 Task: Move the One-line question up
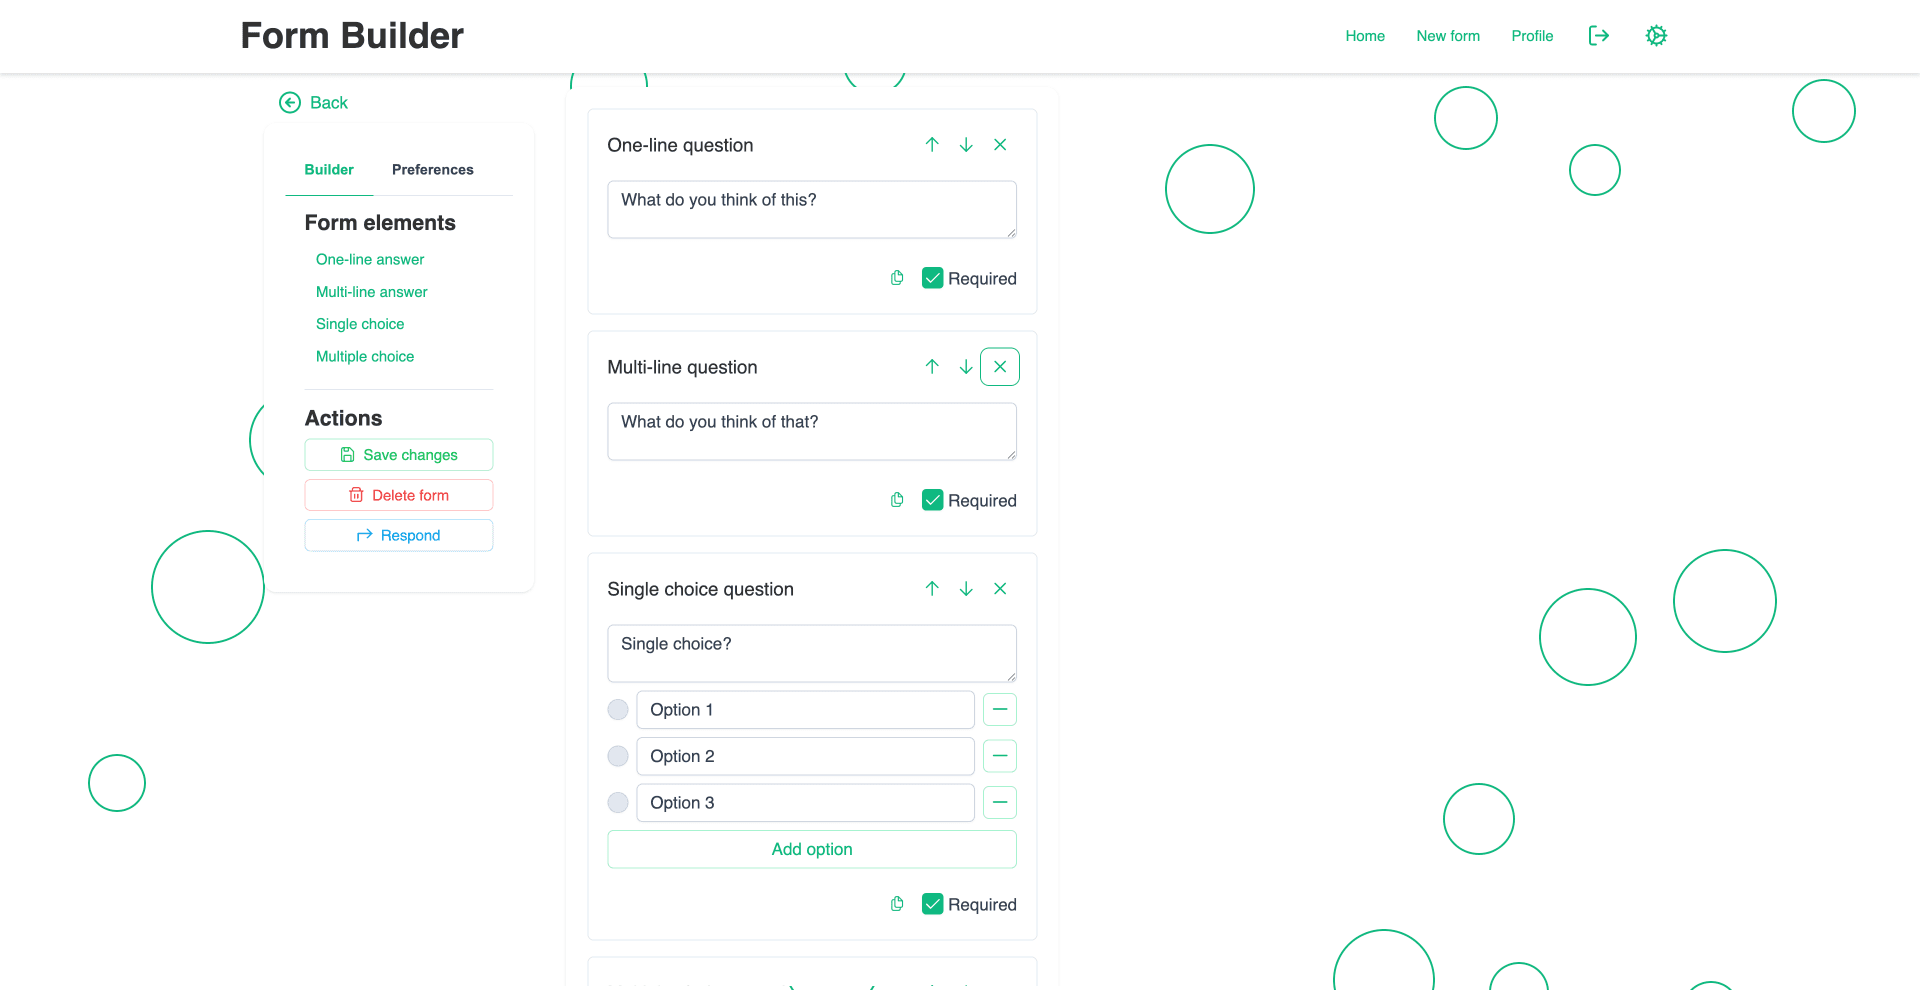[932, 145]
